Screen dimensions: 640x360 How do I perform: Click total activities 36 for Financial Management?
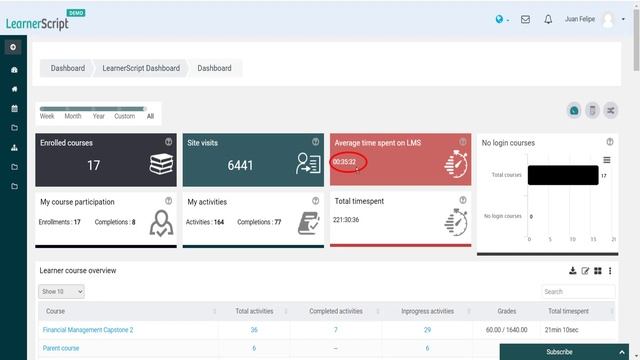point(254,330)
